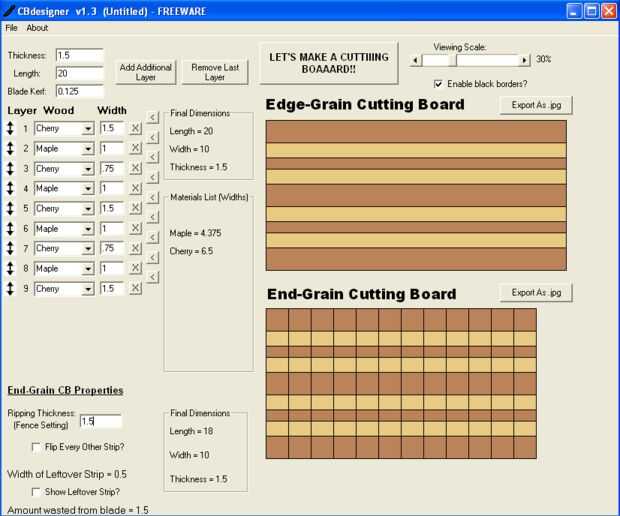The image size is (620, 516).
Task: Click the End-Grain cutting board preview image
Action: [401, 384]
